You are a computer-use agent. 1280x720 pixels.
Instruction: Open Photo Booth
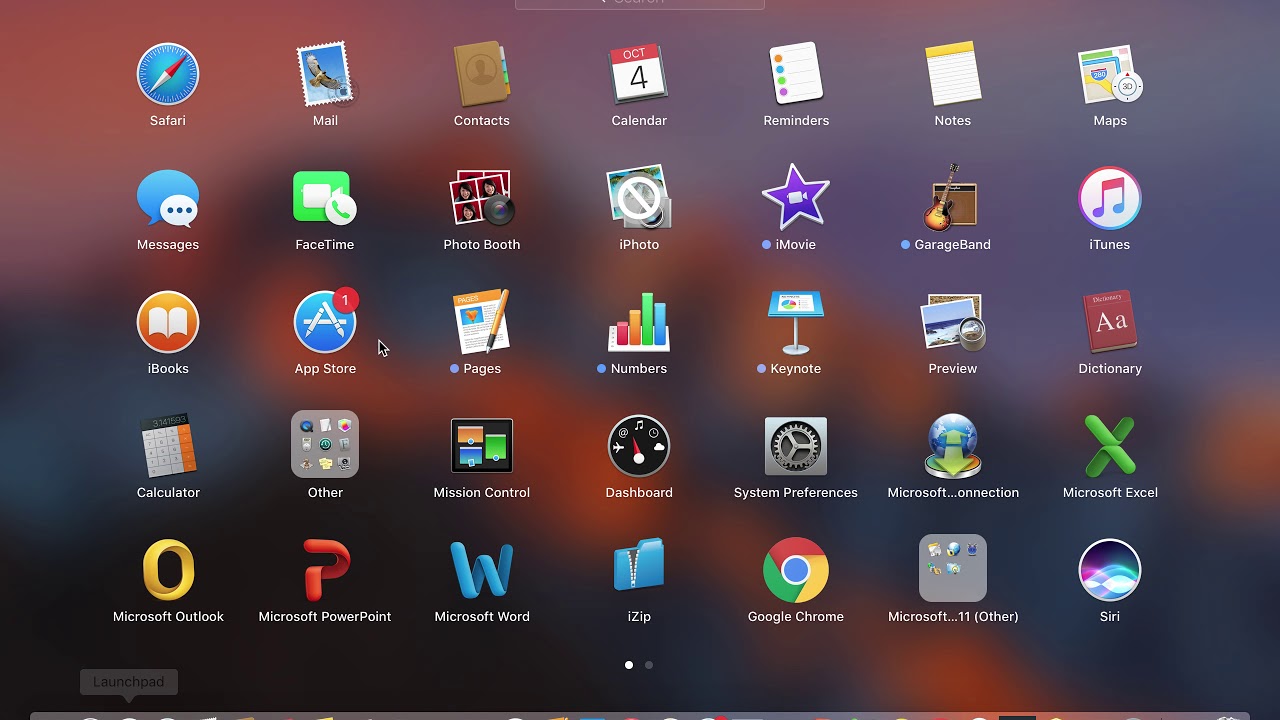[482, 198]
